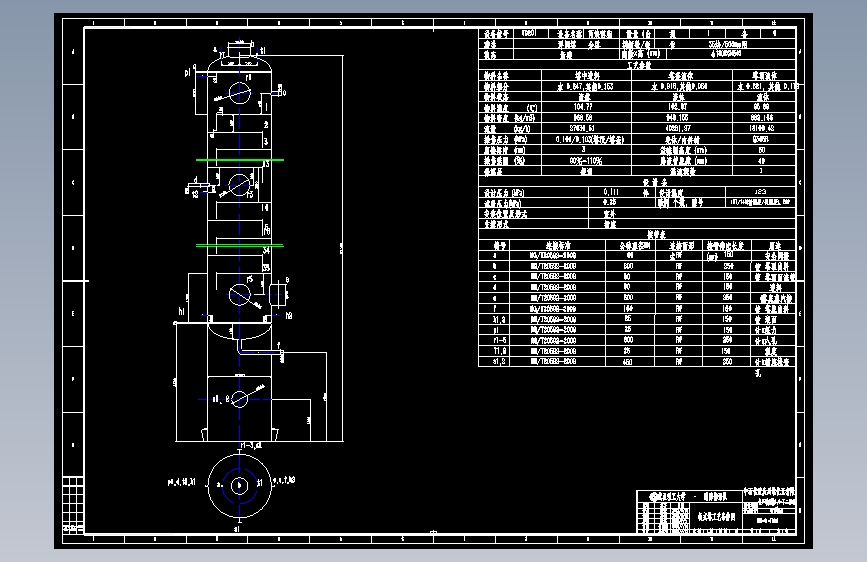
Task: Click tray number 3 label in the column
Action: tap(266, 142)
